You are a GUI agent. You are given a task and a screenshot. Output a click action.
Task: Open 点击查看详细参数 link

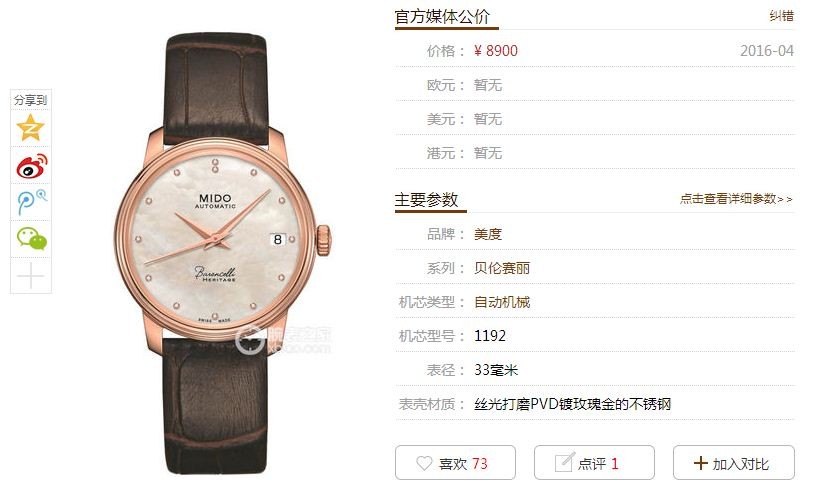736,199
